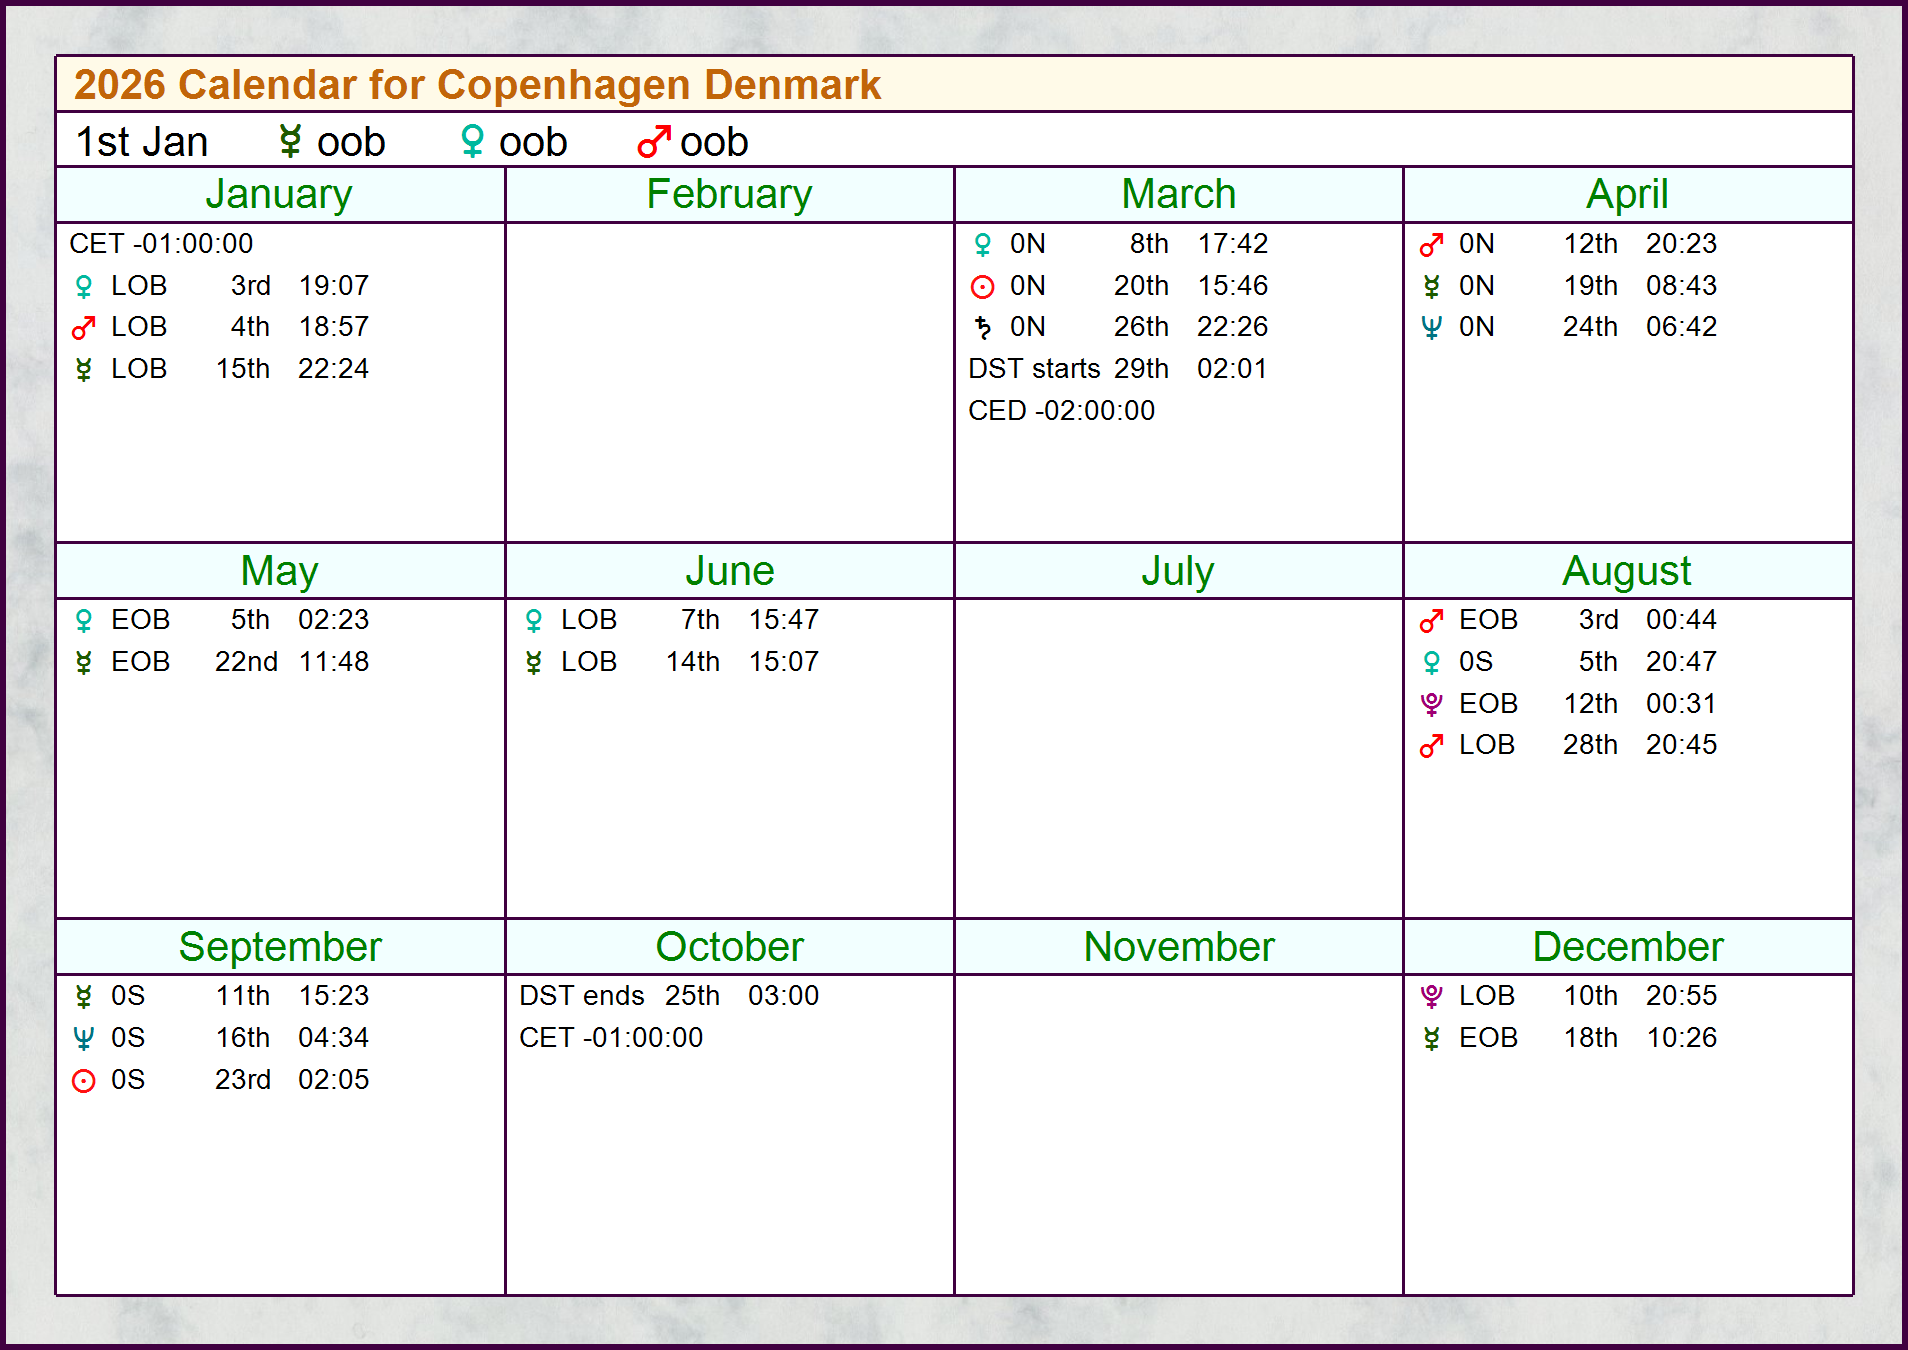Screen dimensions: 1908x1350
Task: Select the July month header
Action: pyautogui.click(x=1178, y=571)
